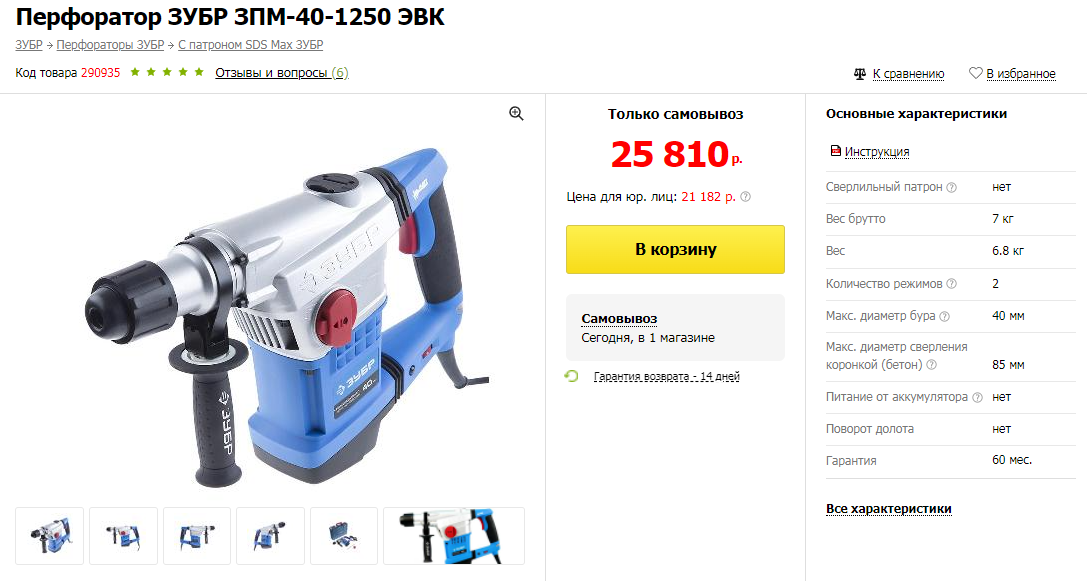This screenshot has height=581, width=1087.
Task: Click the scales comparison icon
Action: (x=860, y=73)
